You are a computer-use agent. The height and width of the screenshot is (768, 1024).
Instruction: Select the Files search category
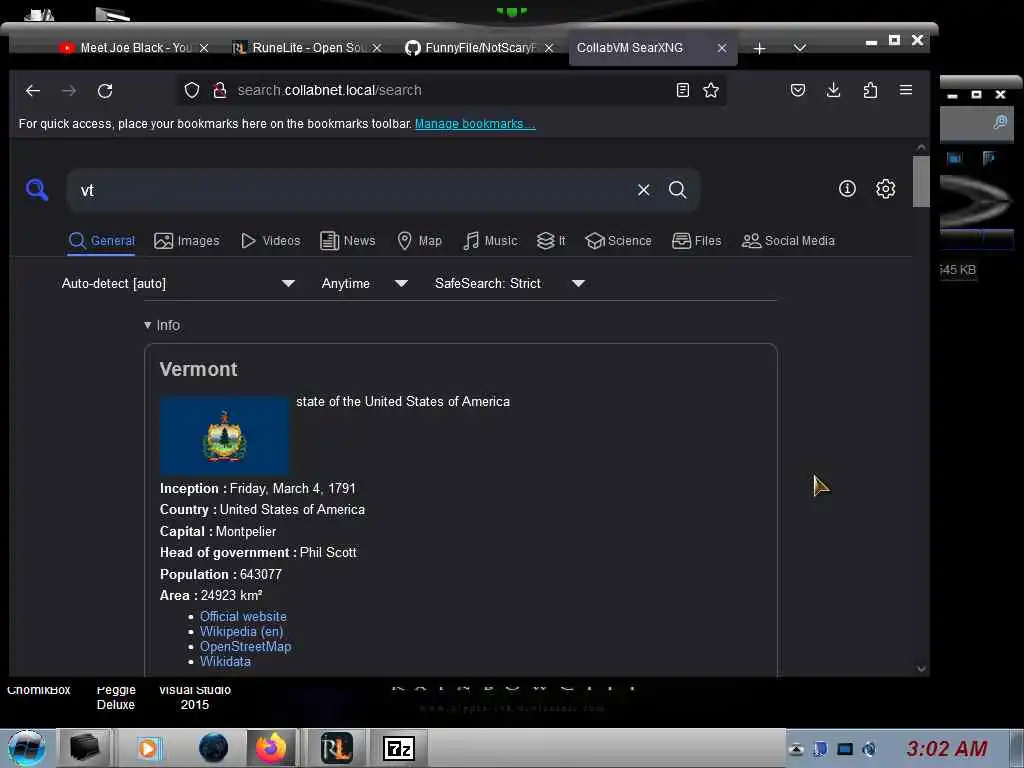point(697,241)
